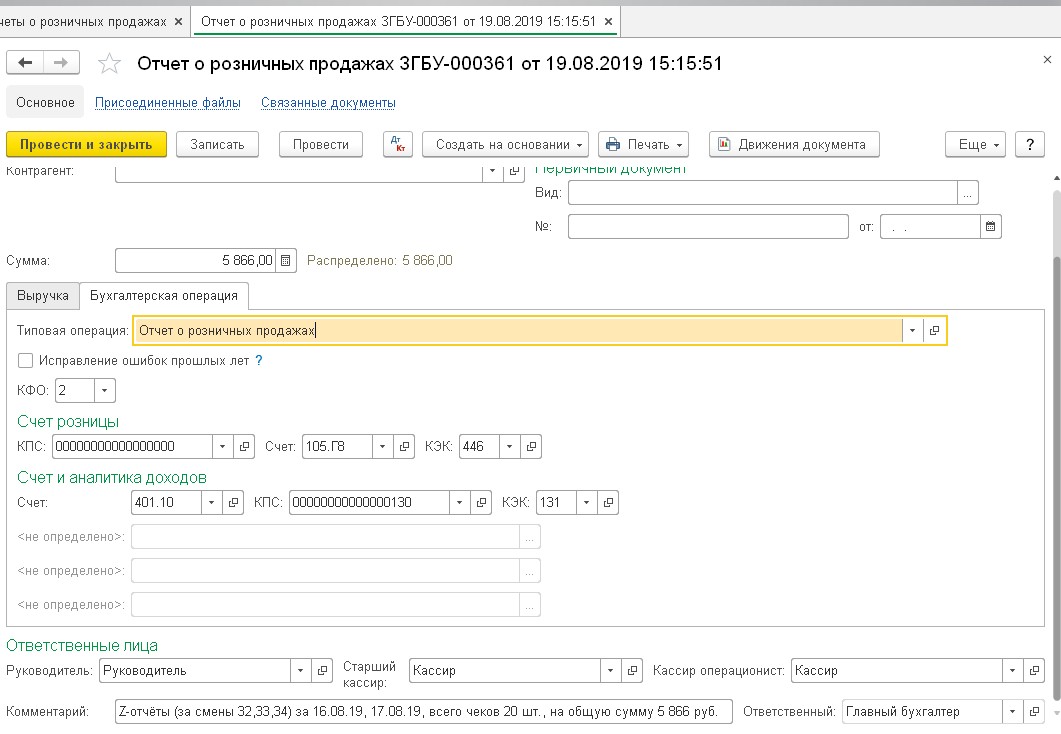Open help with the question mark button

(1029, 144)
